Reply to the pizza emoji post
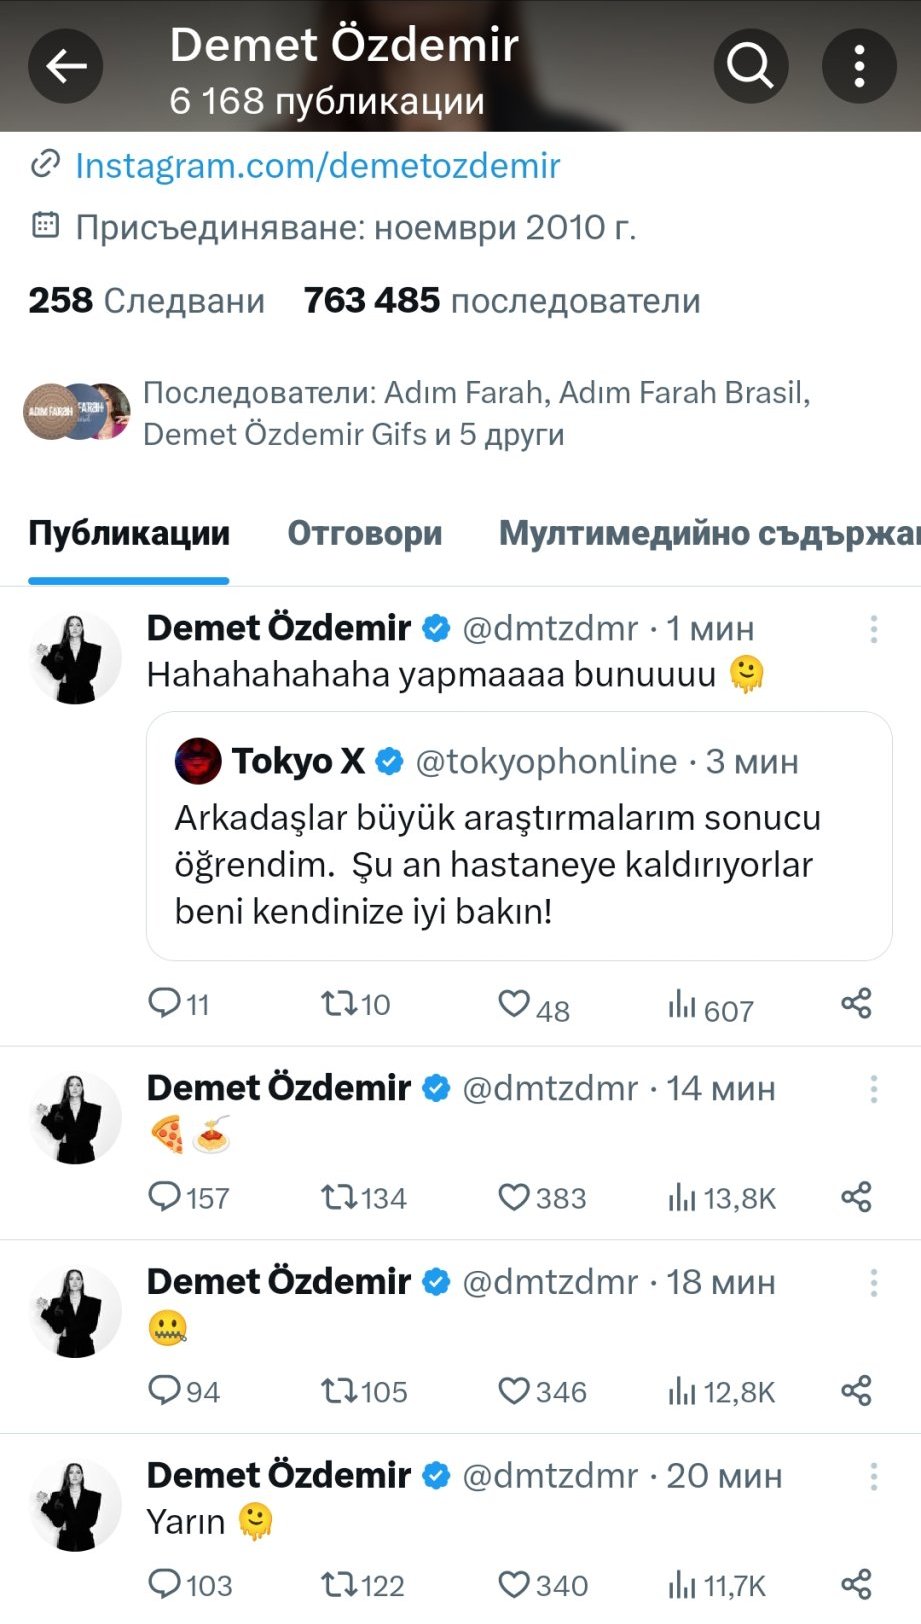 pos(164,1197)
